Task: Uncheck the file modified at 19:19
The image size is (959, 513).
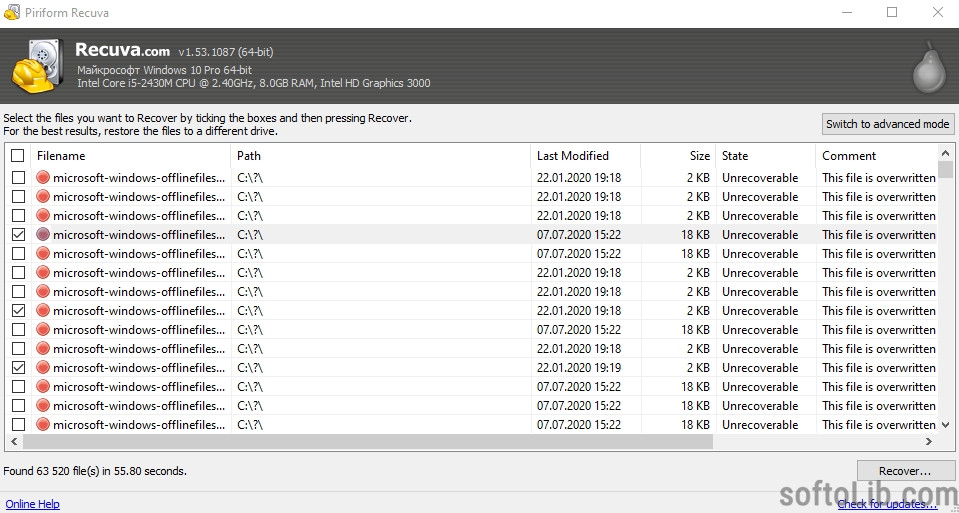Action: pos(18,367)
